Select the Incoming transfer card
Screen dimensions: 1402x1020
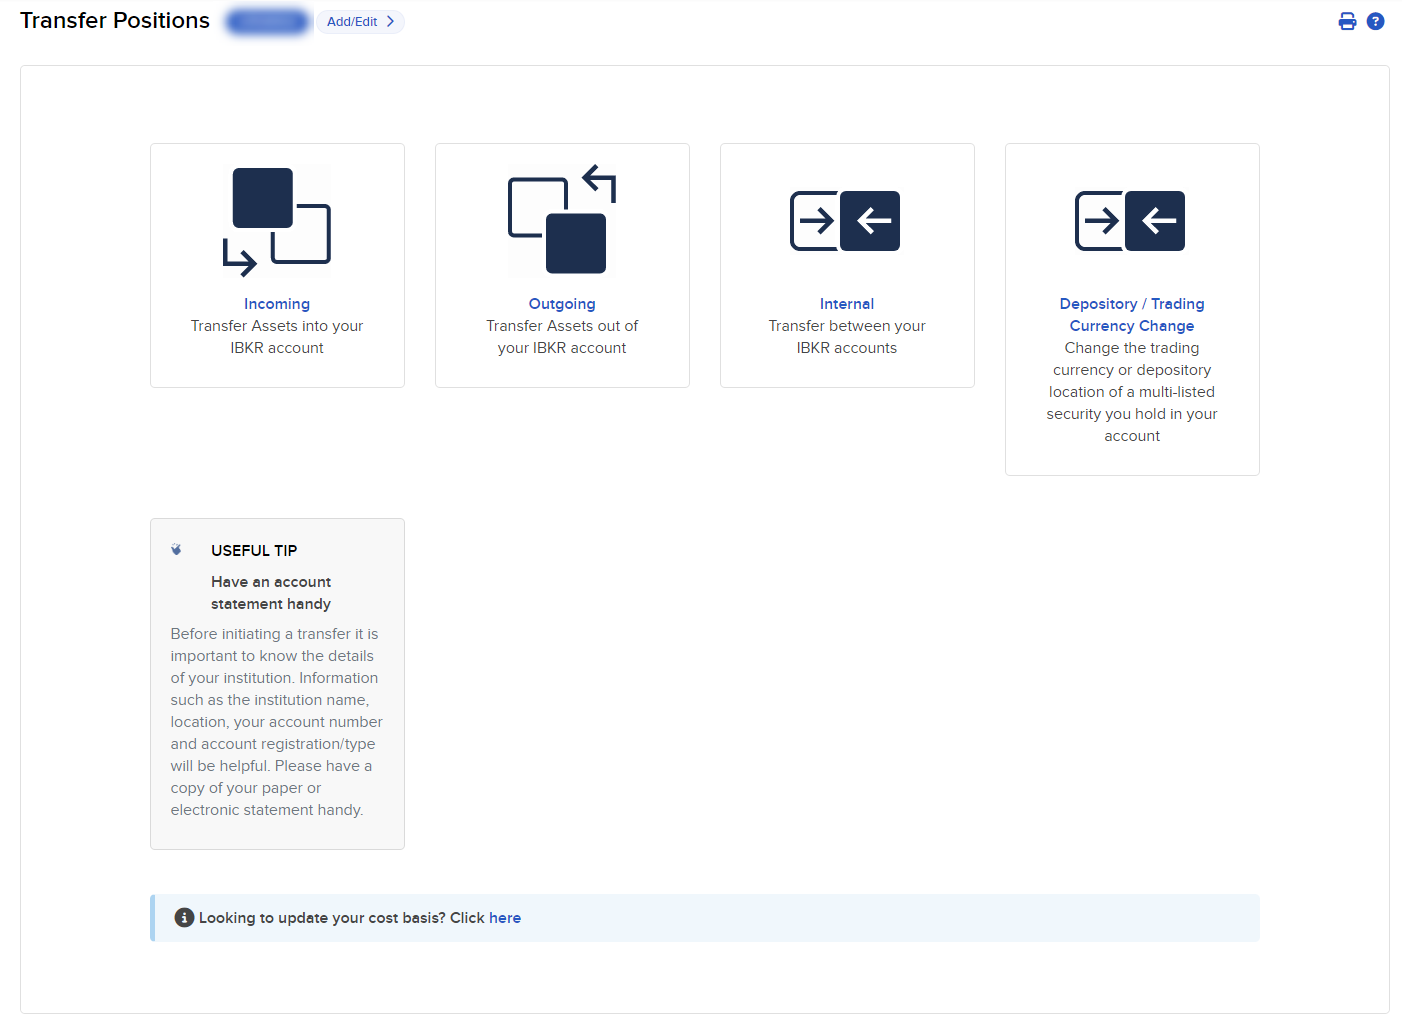(x=277, y=264)
